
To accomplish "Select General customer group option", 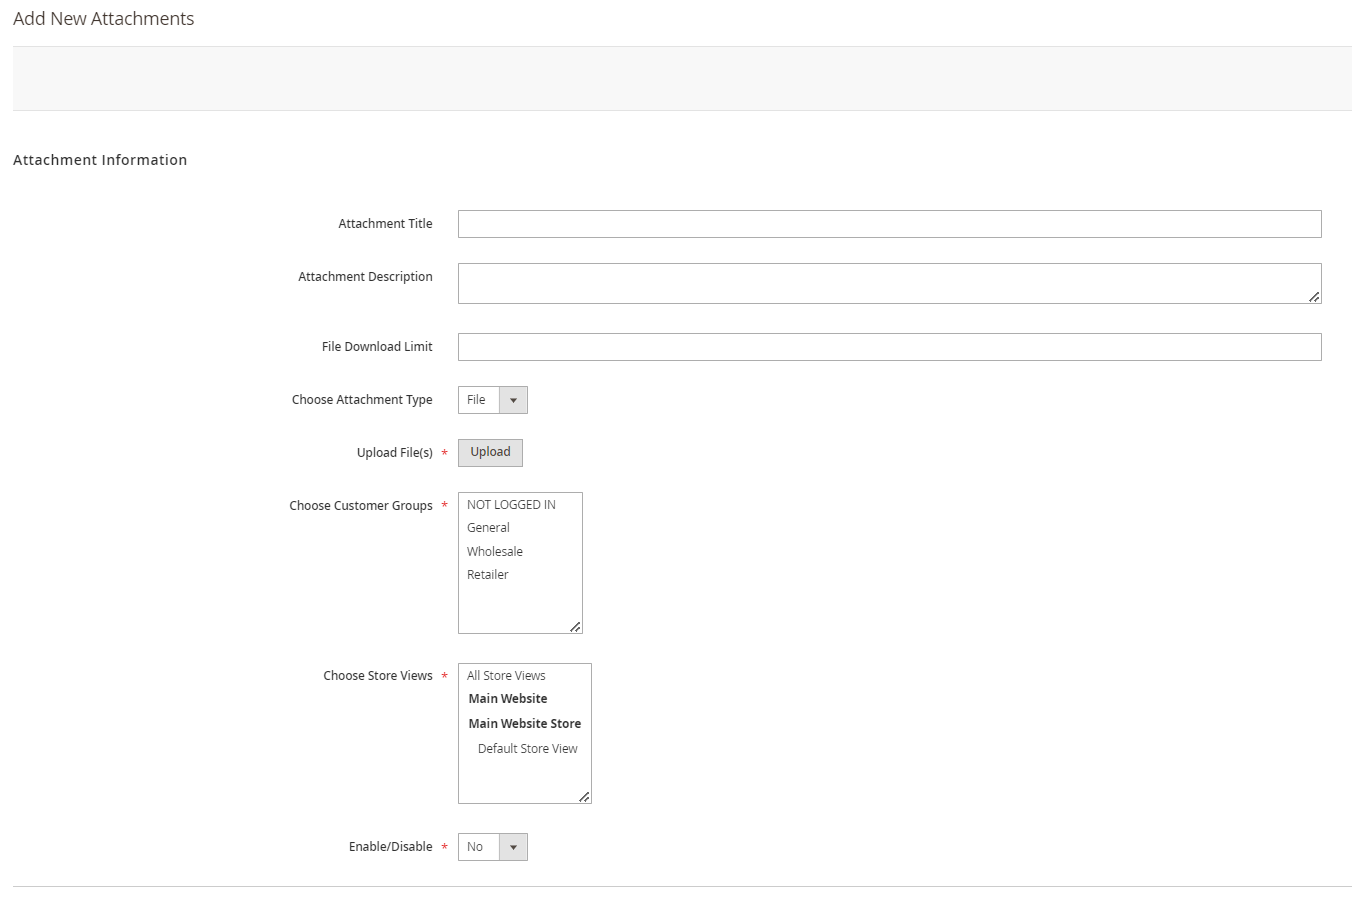I will 488,528.
